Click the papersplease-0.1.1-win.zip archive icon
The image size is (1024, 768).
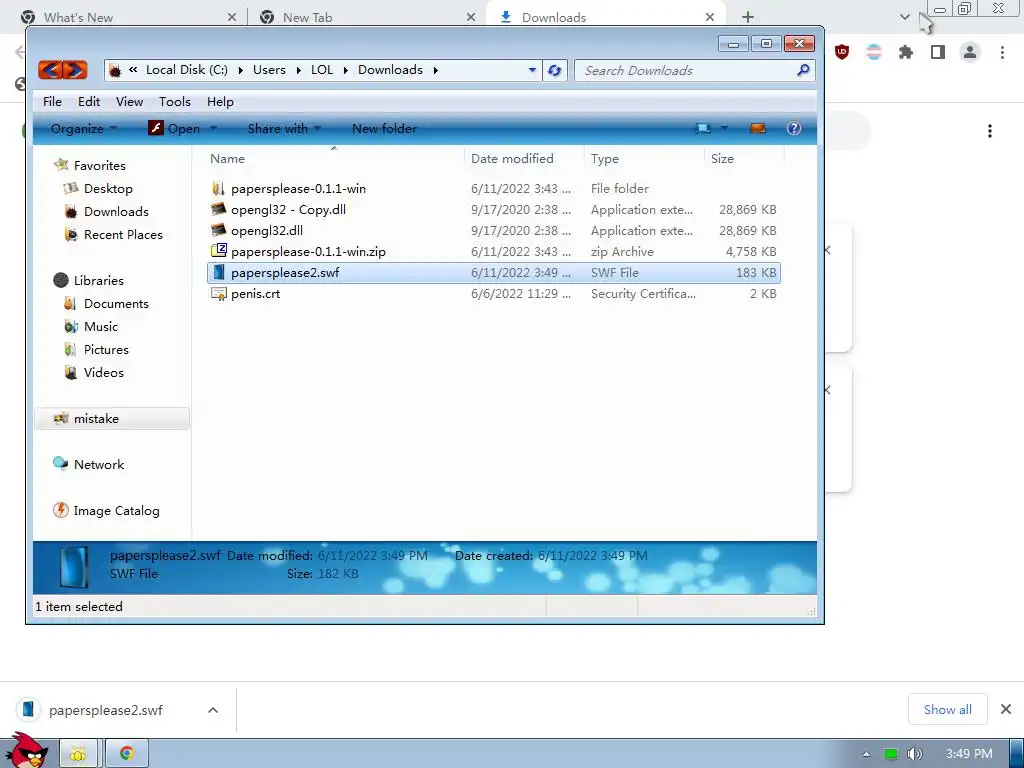[x=218, y=251]
